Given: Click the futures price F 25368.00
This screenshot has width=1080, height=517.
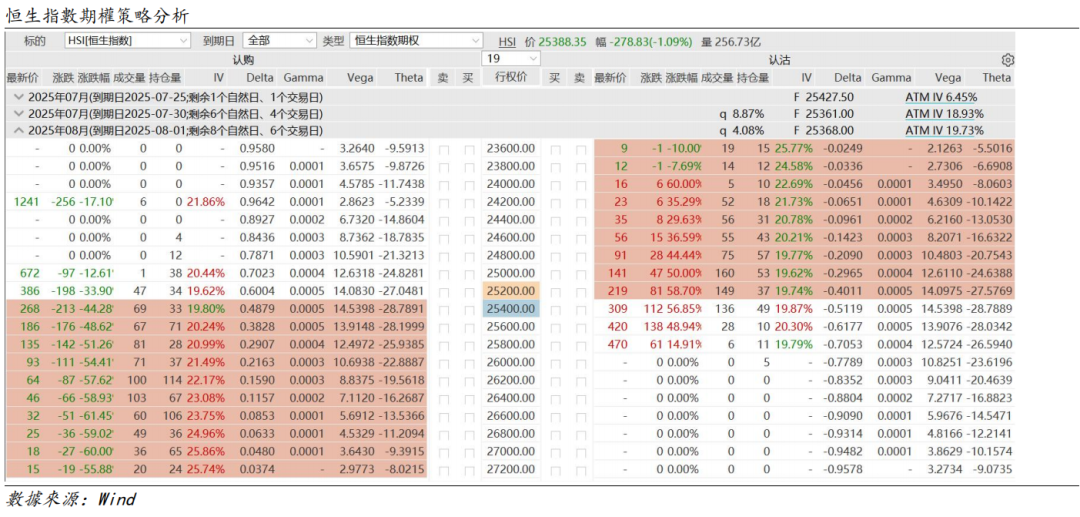Looking at the screenshot, I should coord(824,130).
